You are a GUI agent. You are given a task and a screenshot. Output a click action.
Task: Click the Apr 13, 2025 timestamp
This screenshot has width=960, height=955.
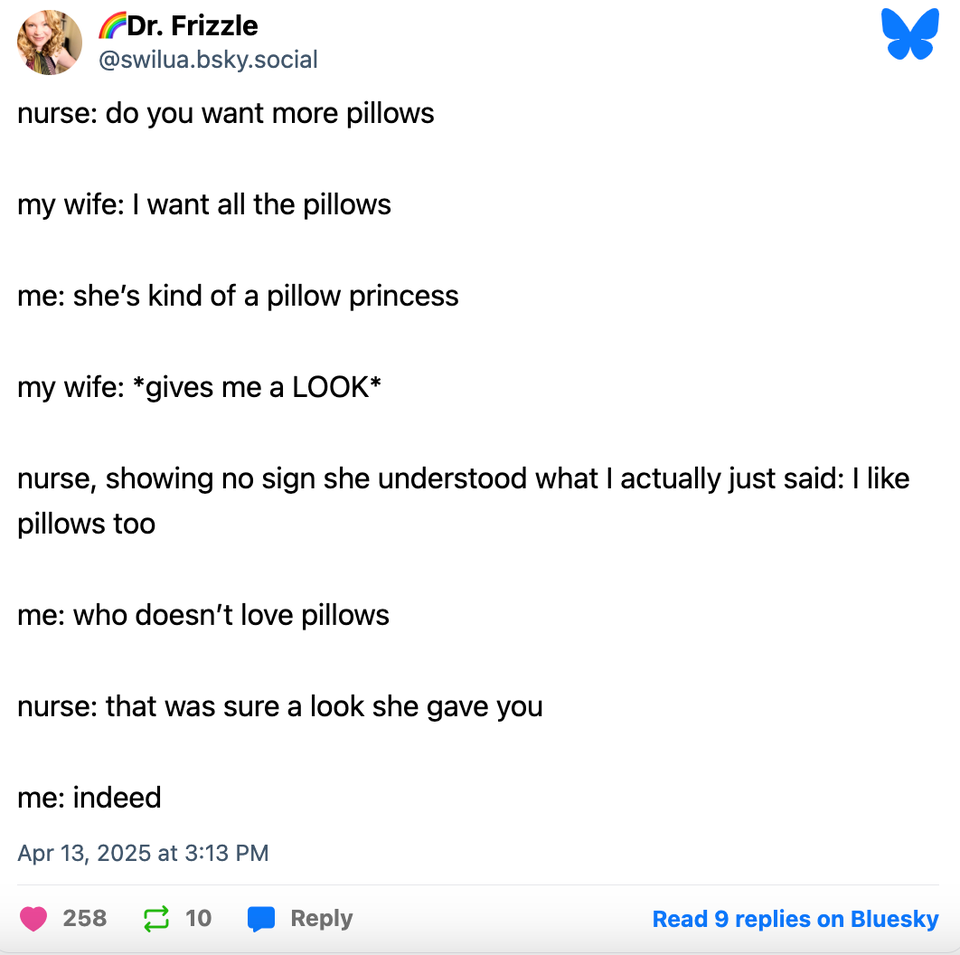tap(143, 853)
